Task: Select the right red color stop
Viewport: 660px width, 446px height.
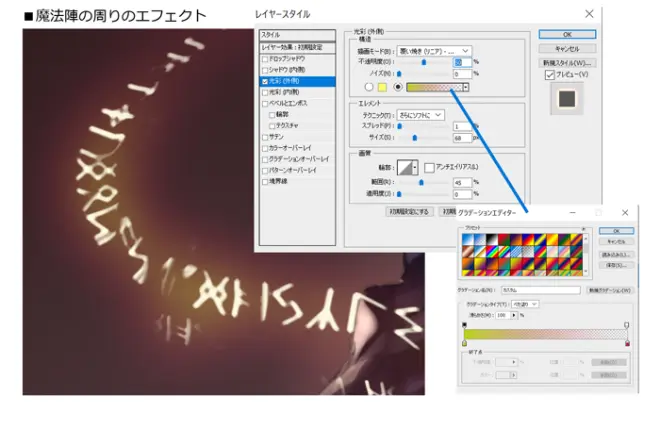Action: pos(627,343)
